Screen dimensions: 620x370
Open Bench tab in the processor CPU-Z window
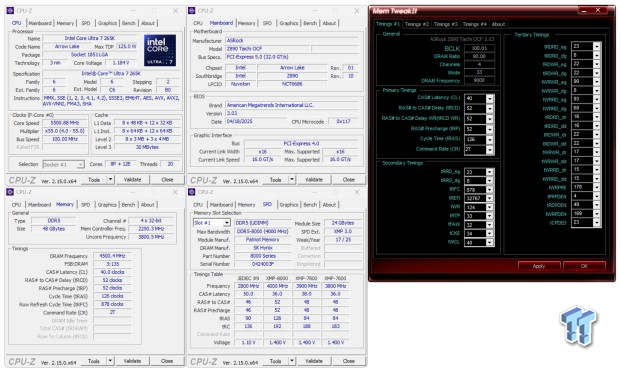click(129, 23)
